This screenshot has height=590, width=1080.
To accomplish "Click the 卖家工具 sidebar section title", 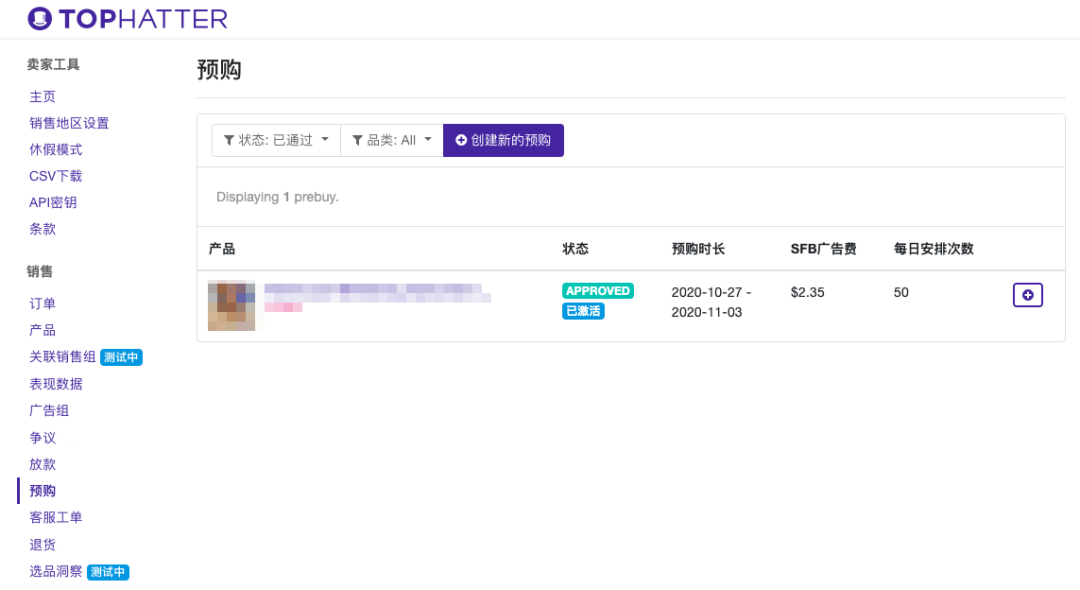I will point(53,65).
